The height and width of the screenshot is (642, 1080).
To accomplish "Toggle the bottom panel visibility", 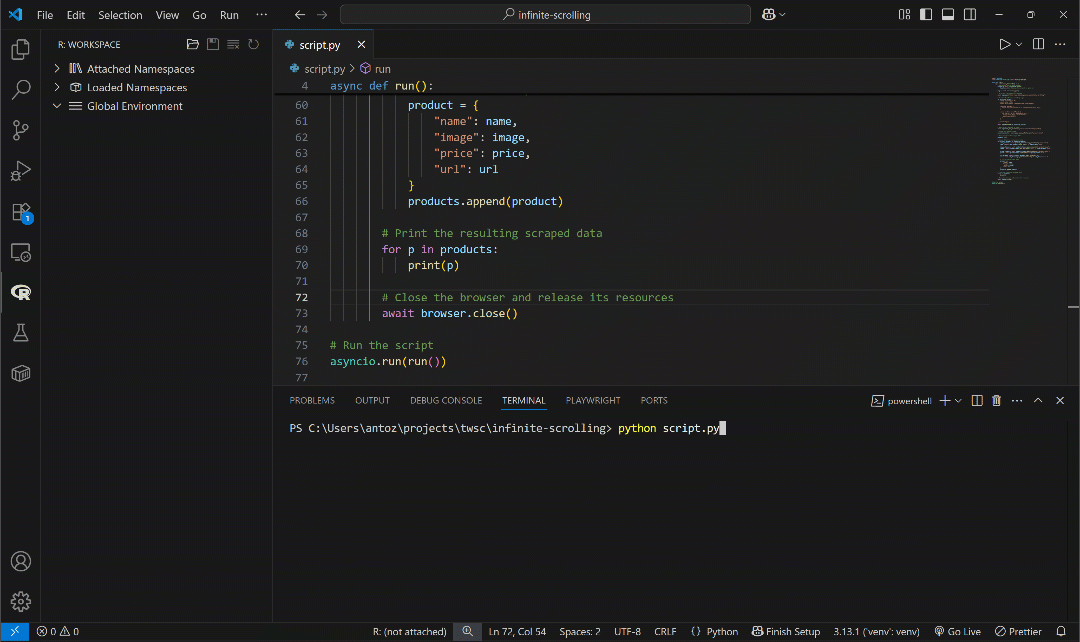I will [947, 15].
